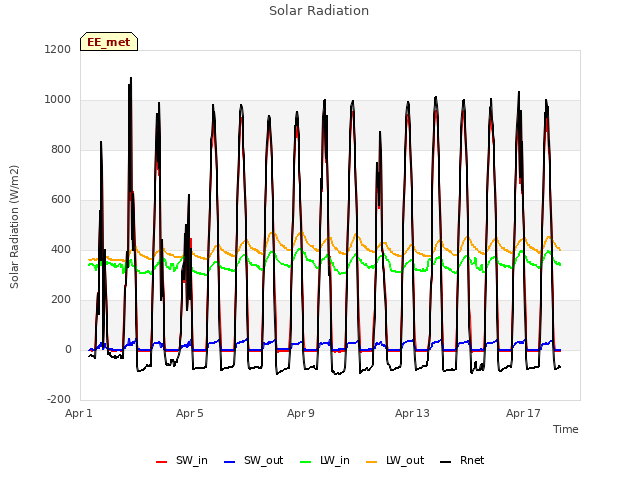Viewport: 640px width, 480px height.
Task: Click the Apr 17 axis tick label
Action: pos(523,413)
